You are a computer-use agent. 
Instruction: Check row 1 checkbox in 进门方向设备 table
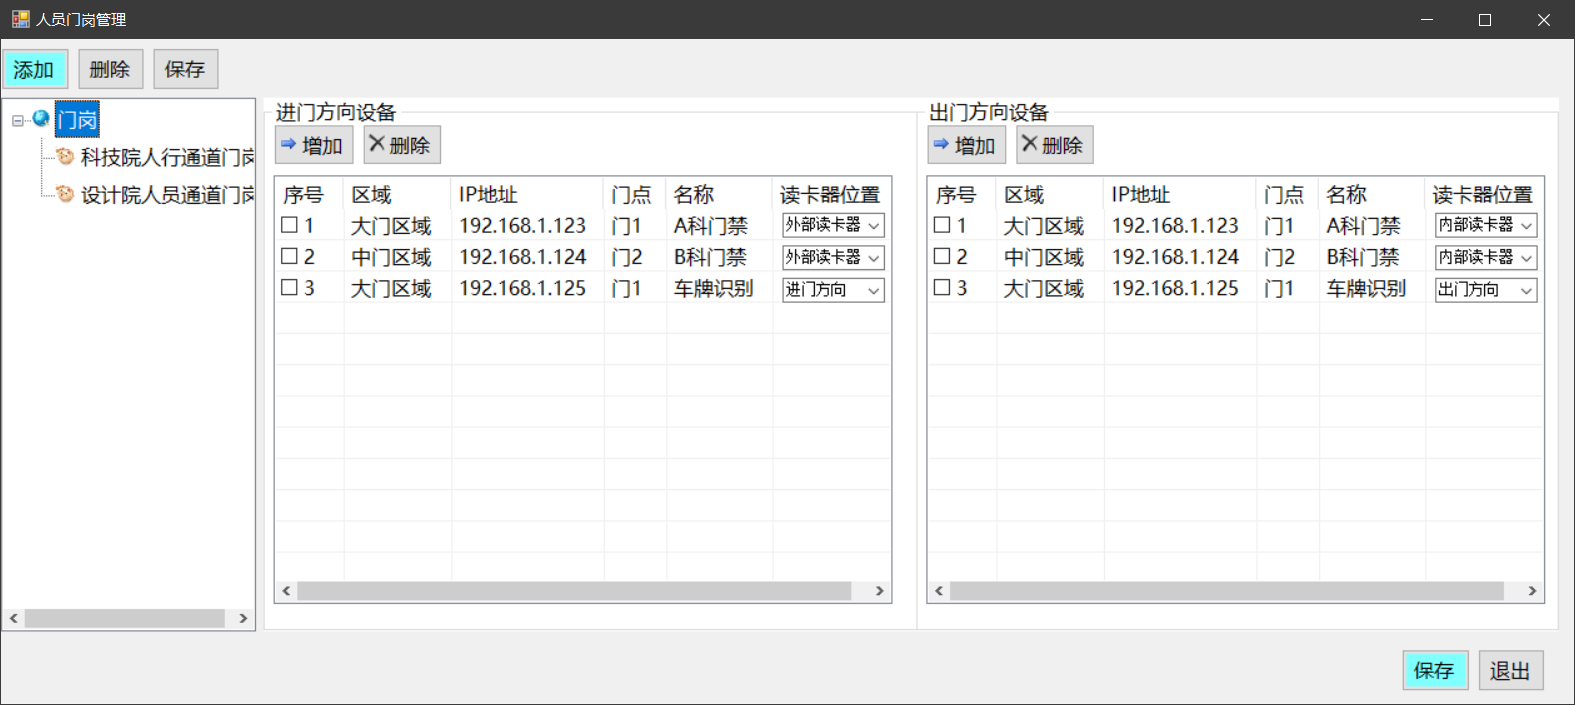coord(290,225)
